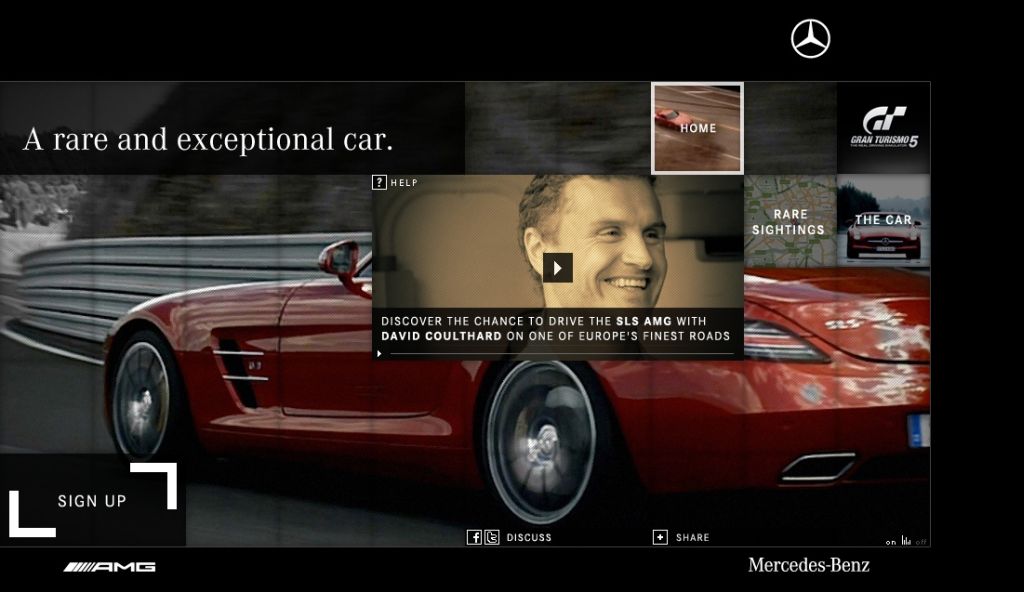Open the Twitter discuss icon

(492, 537)
